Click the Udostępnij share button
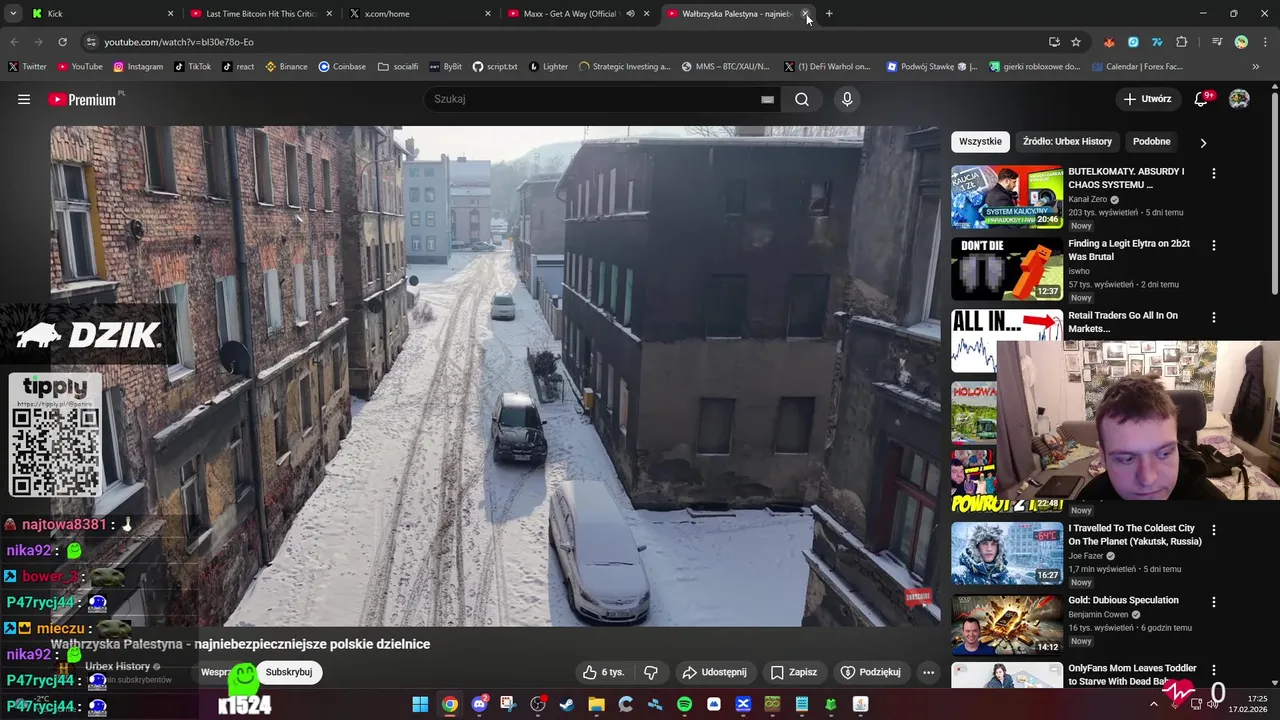 pos(714,672)
